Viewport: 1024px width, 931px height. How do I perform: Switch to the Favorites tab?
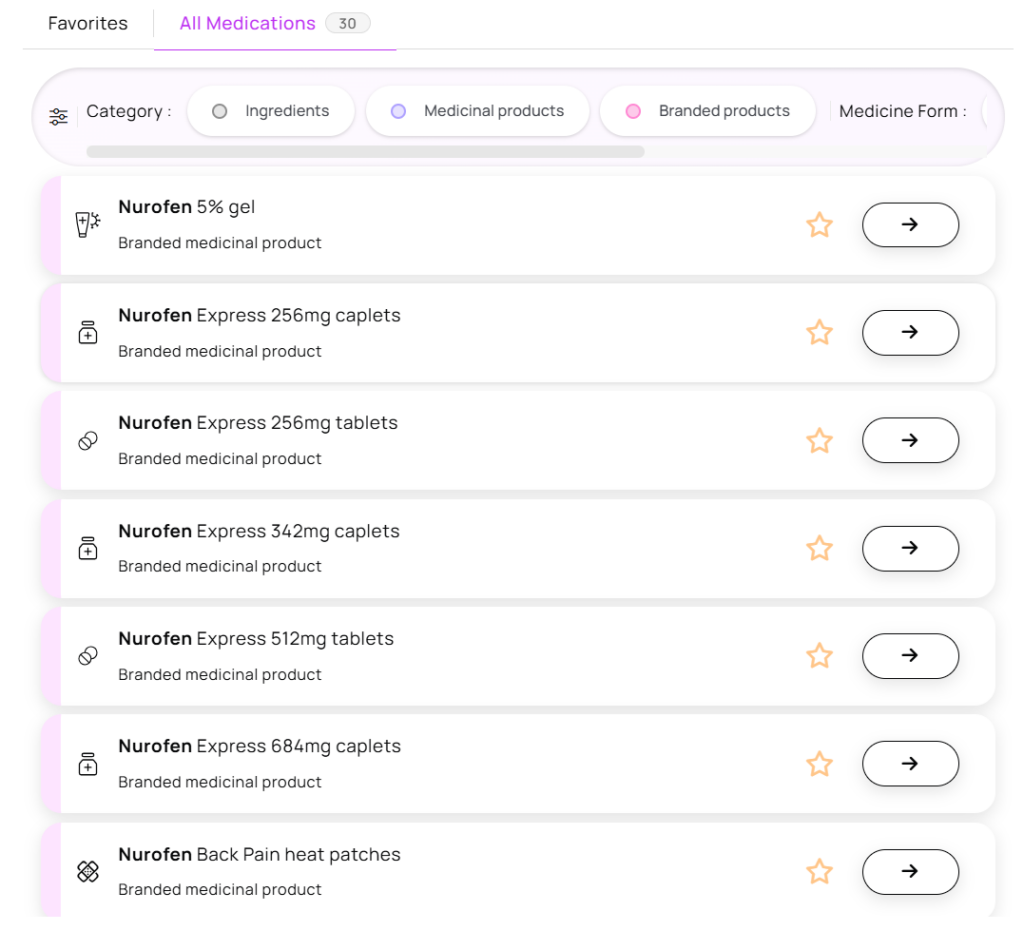(88, 24)
